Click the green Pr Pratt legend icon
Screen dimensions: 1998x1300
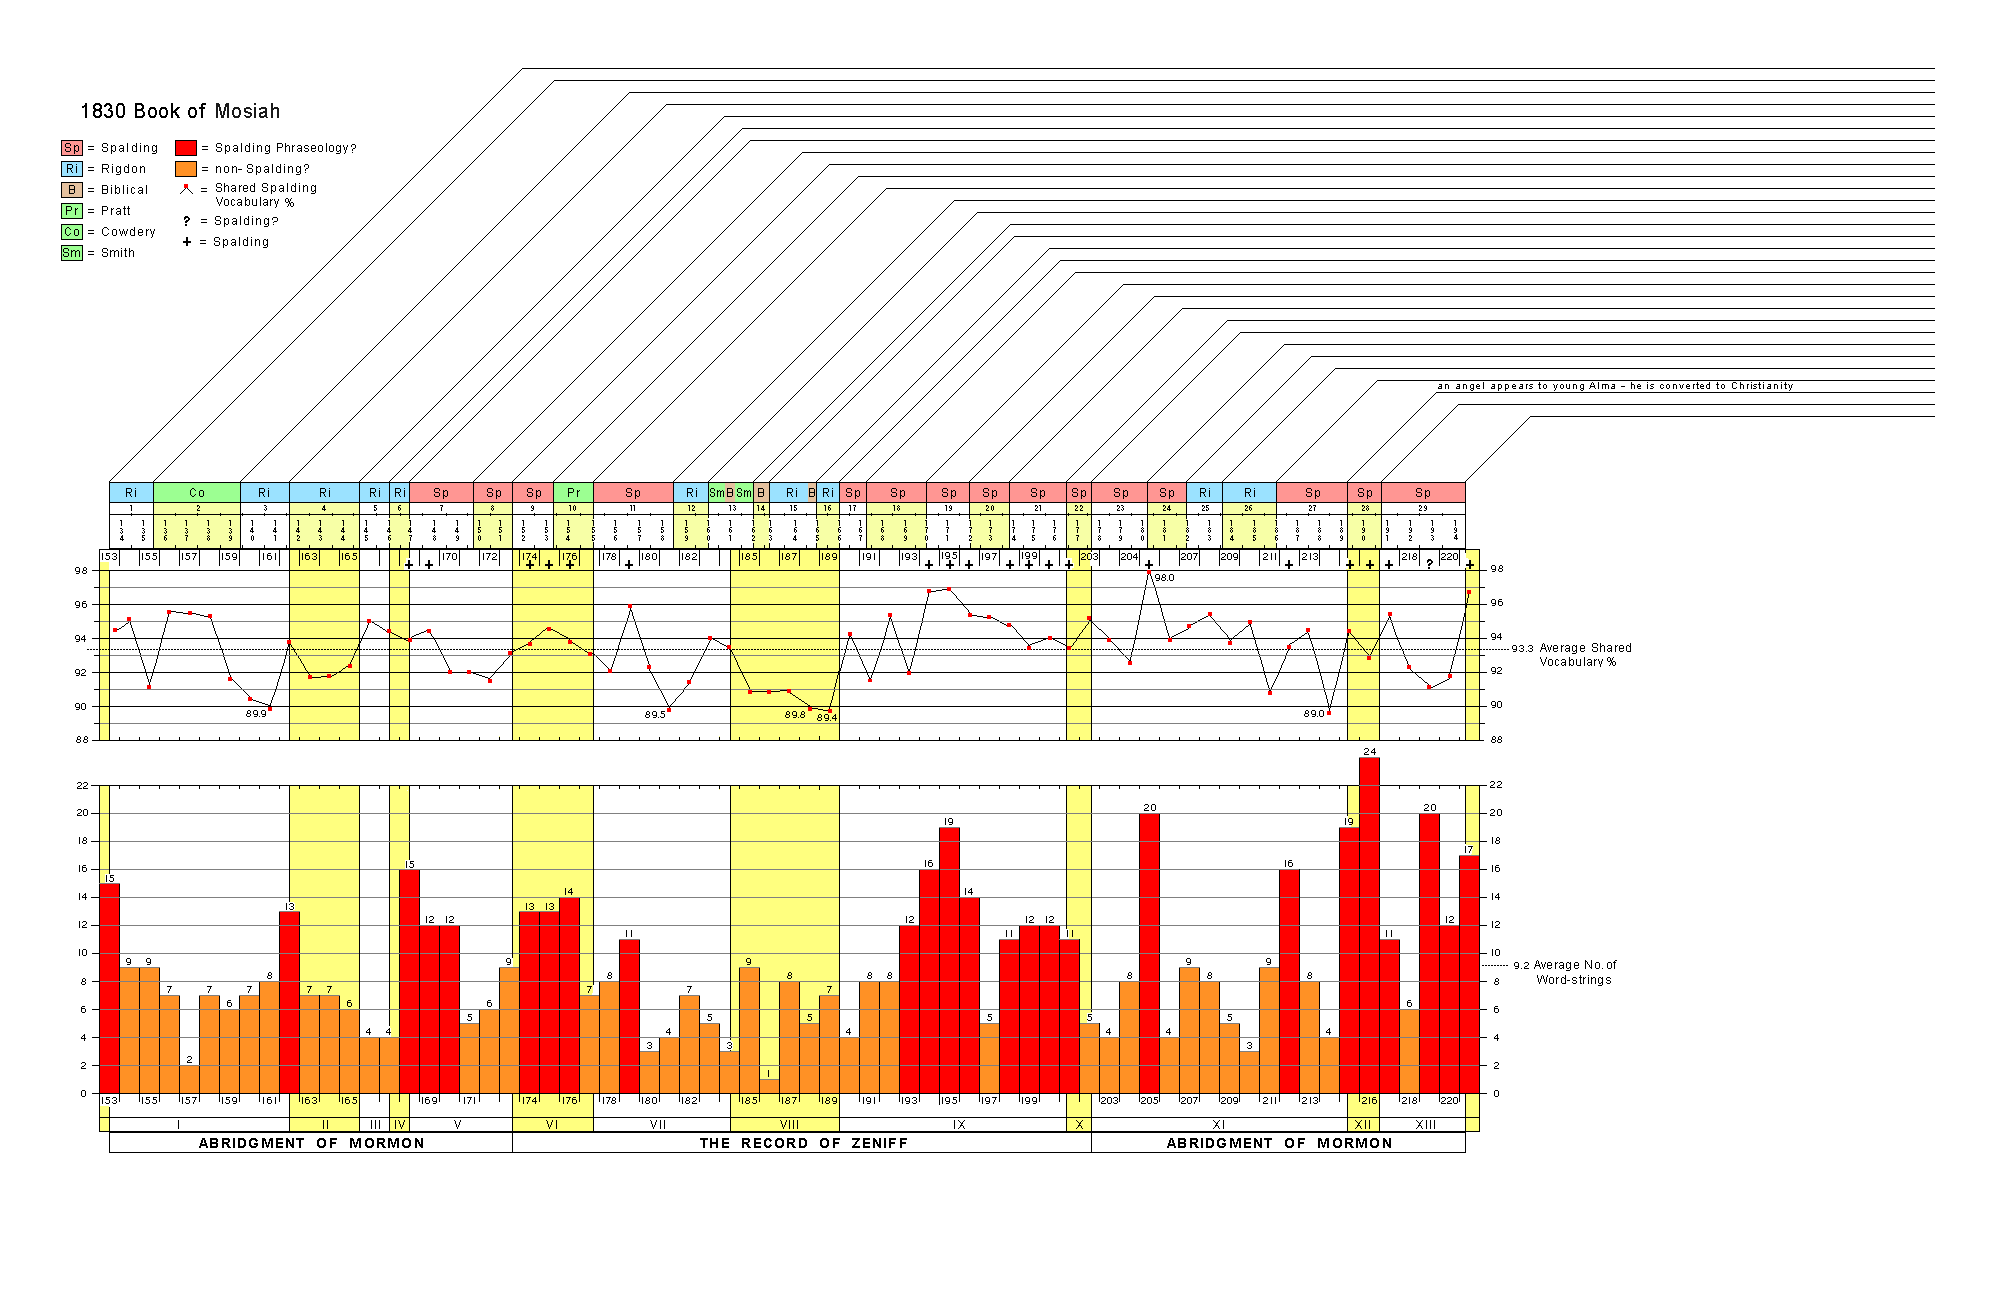71,211
